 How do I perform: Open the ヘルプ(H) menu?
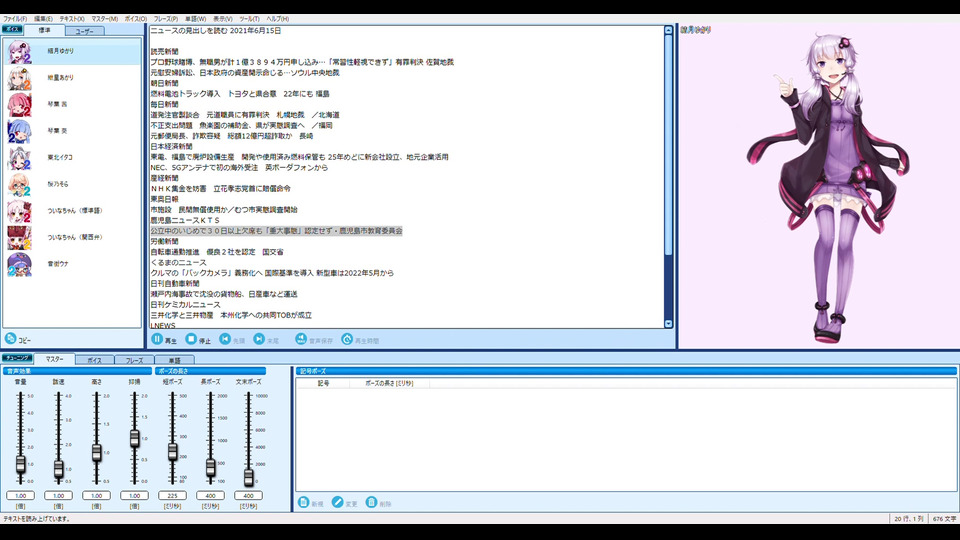[278, 19]
